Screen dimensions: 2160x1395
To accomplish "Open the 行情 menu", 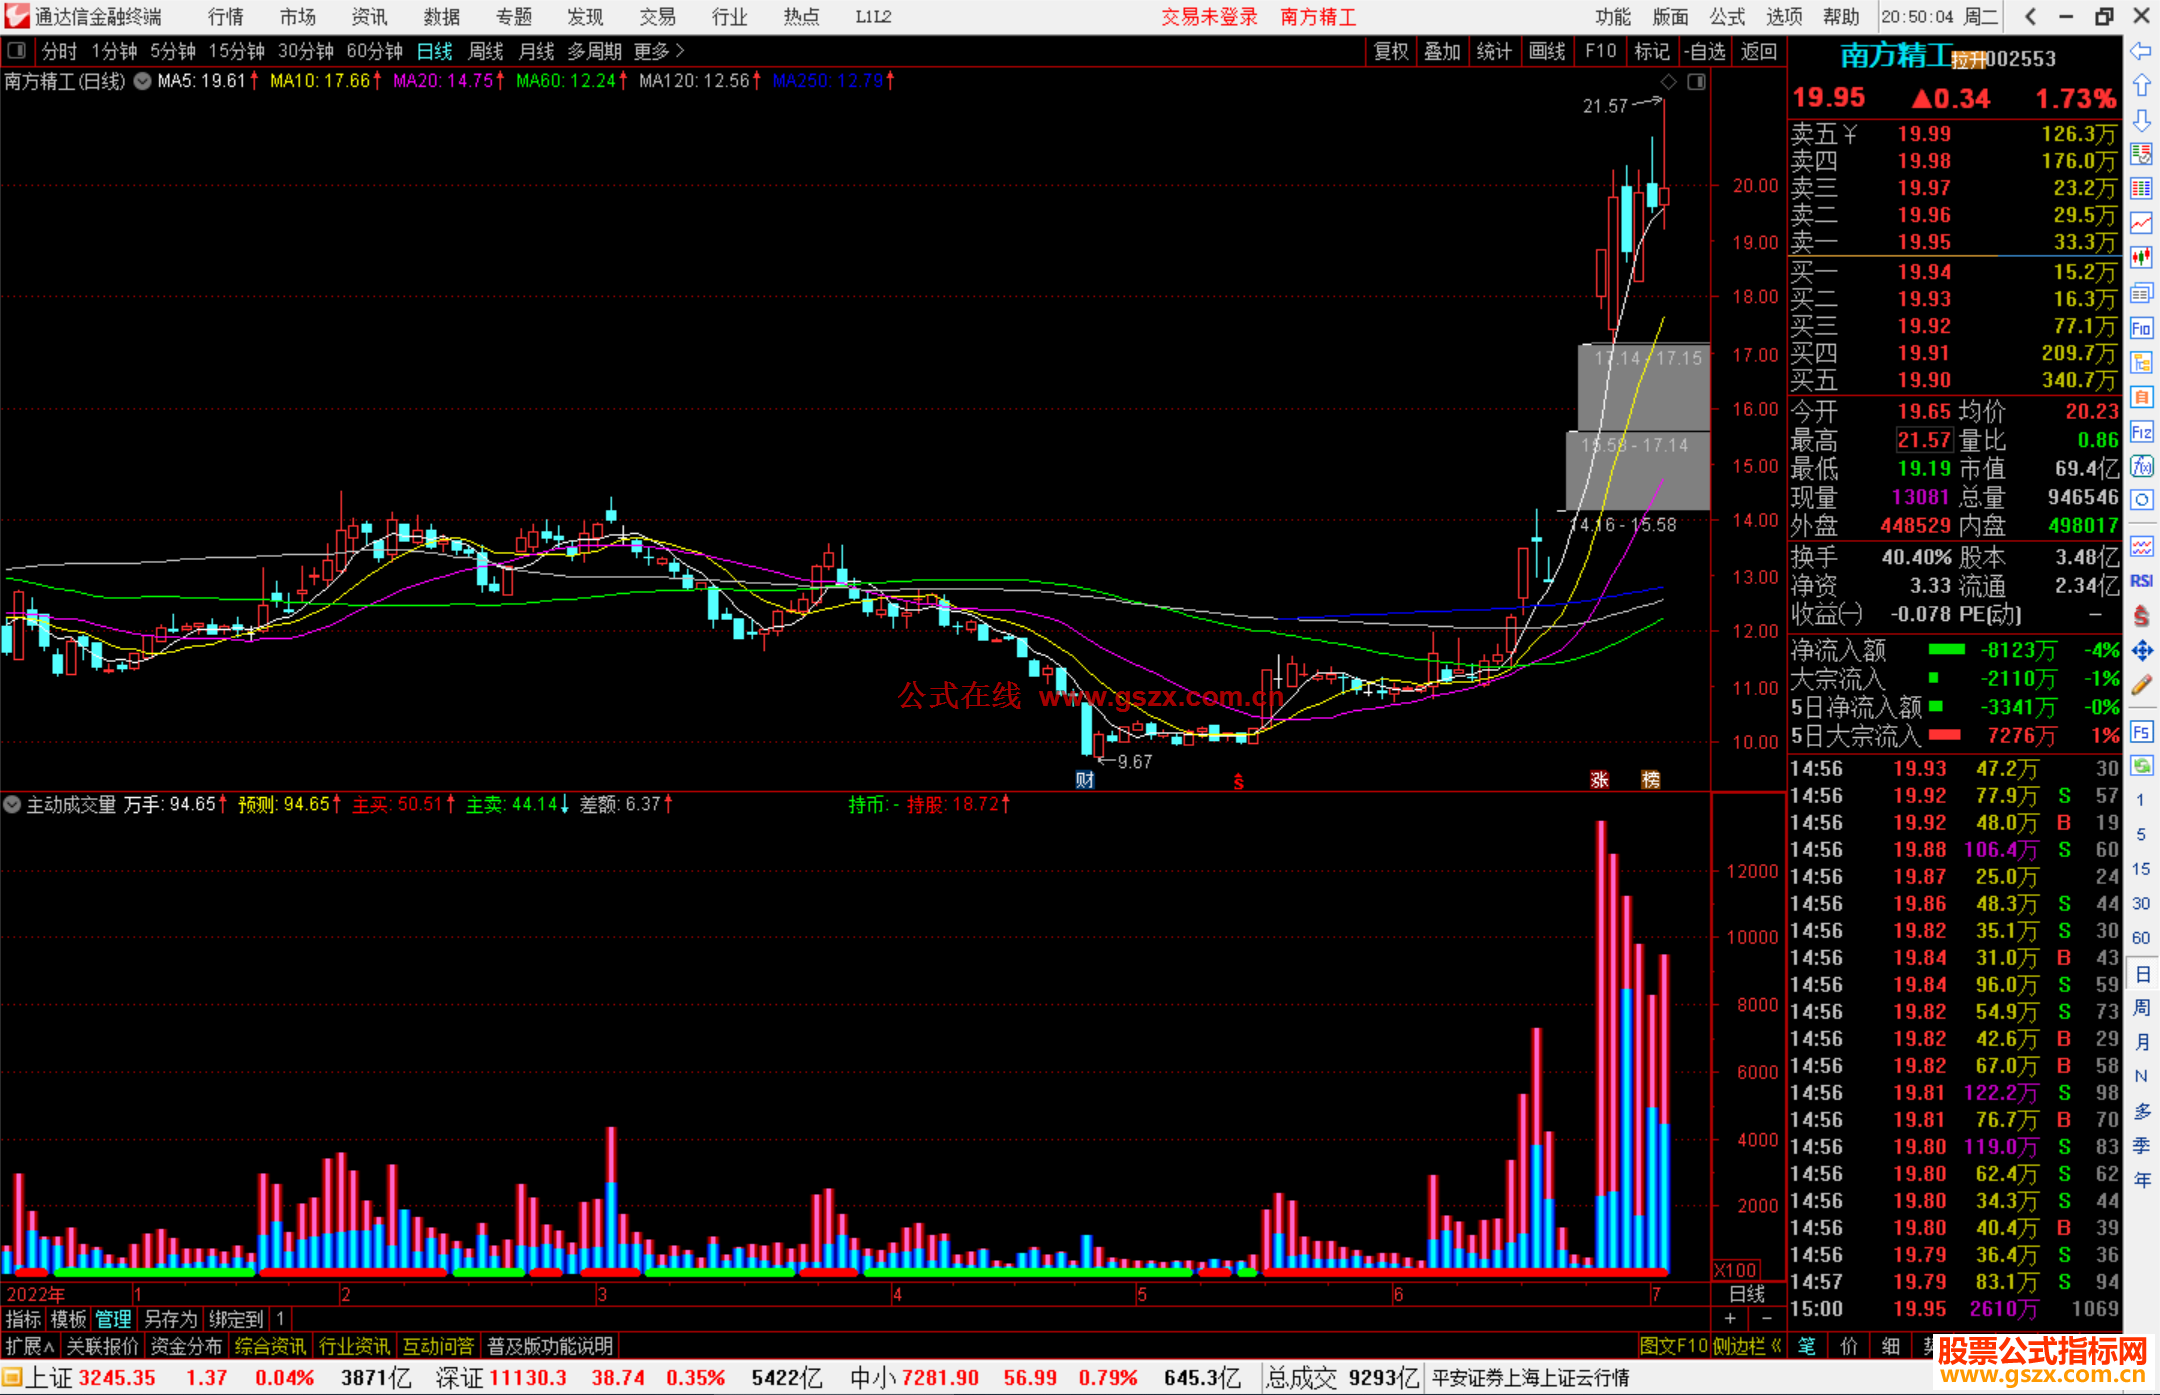I will coord(225,17).
